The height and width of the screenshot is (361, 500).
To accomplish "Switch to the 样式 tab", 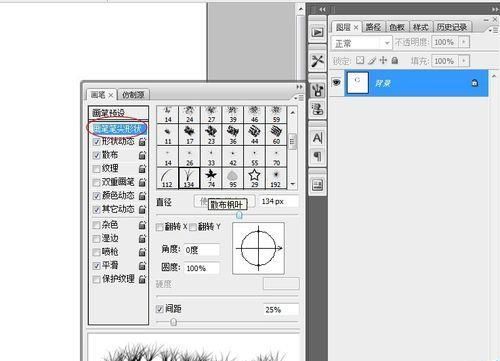I will tap(420, 27).
